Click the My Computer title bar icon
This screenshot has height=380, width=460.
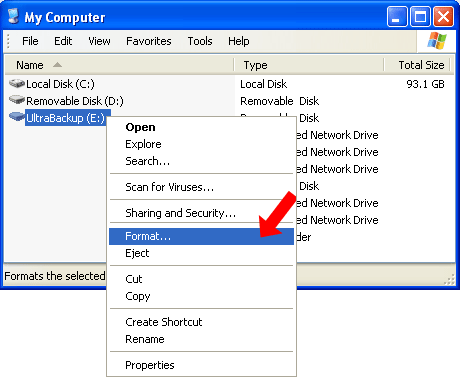tap(14, 16)
